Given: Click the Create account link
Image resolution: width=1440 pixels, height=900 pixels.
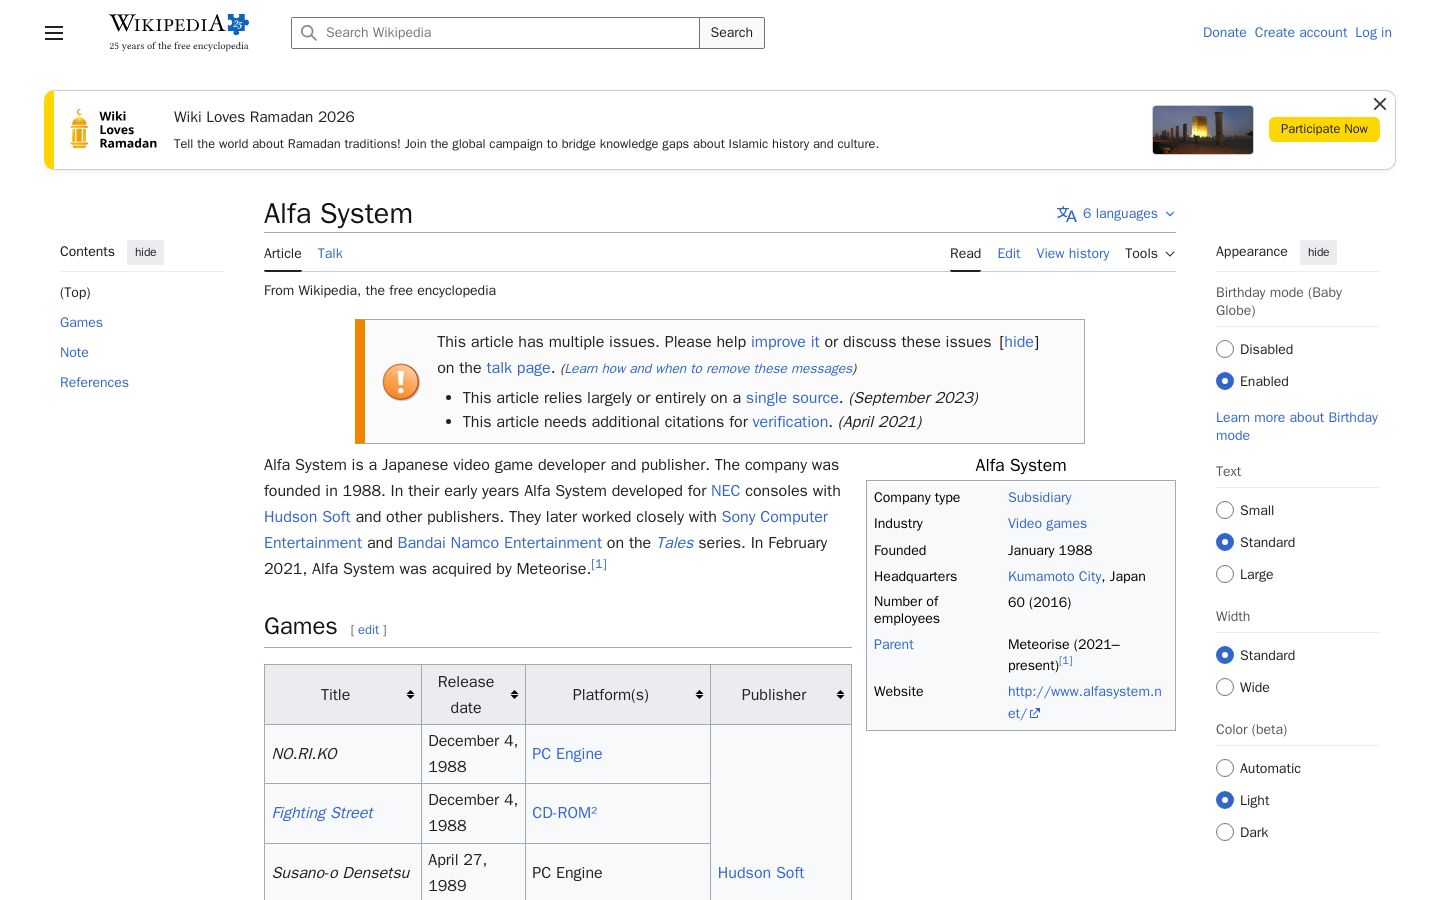Looking at the screenshot, I should coord(1301,33).
